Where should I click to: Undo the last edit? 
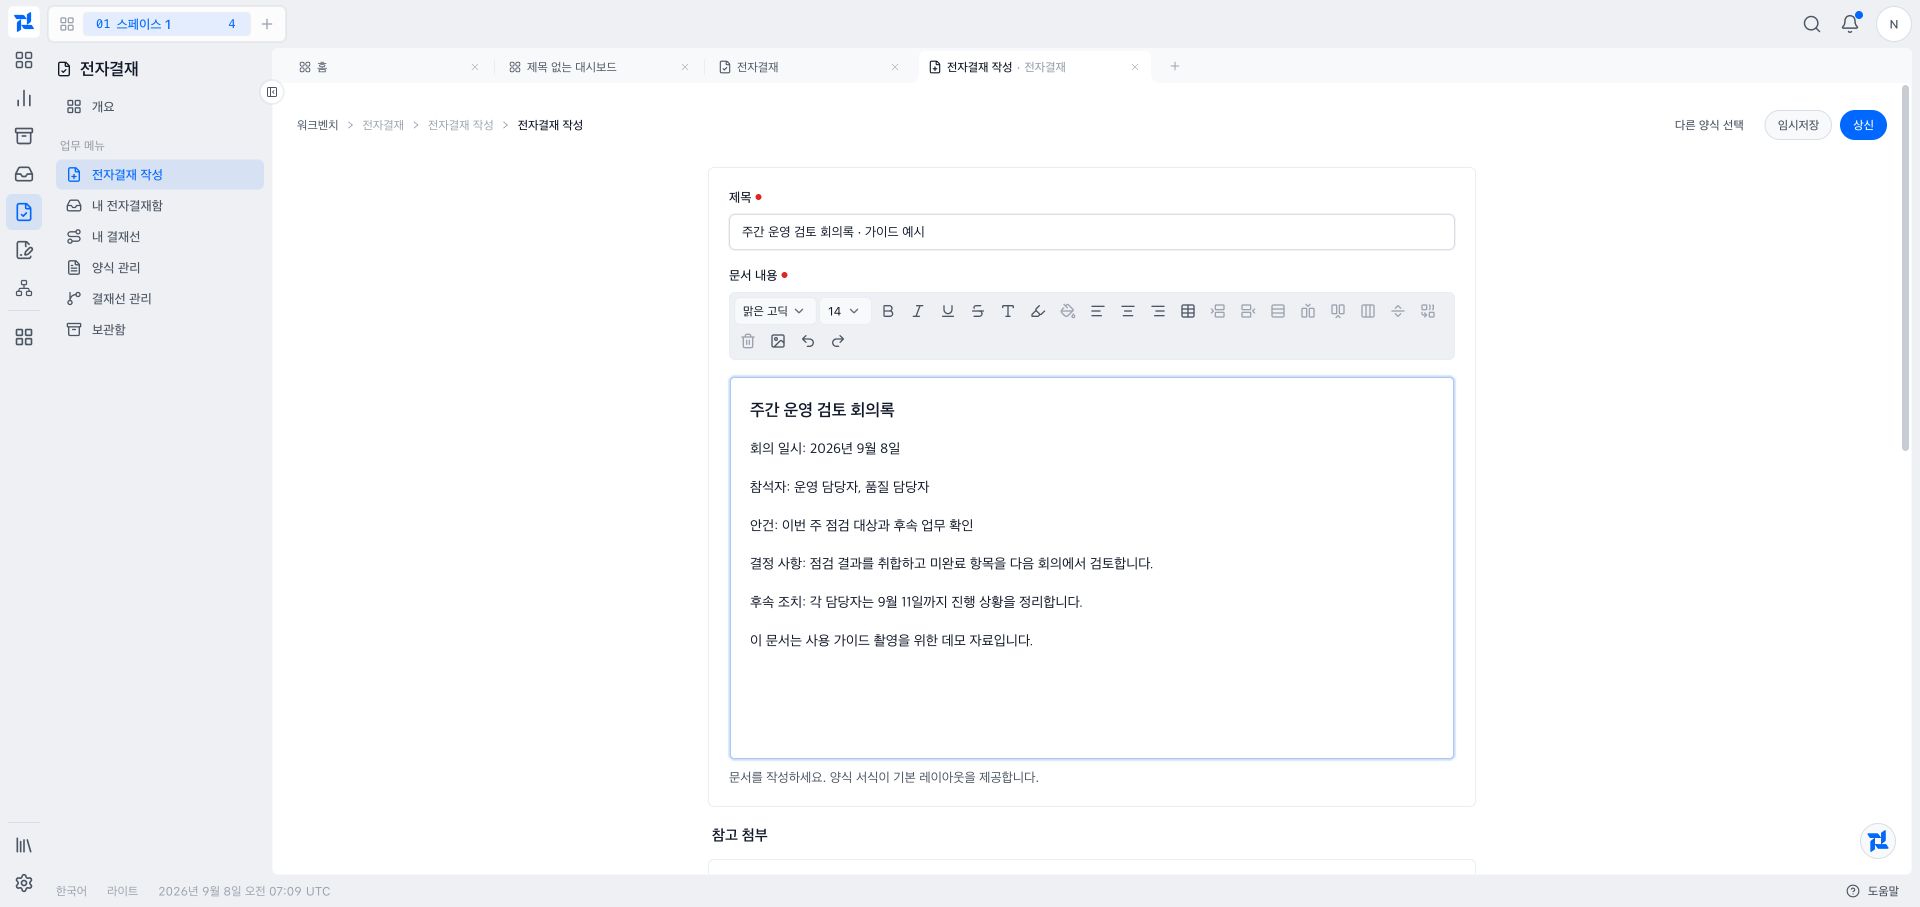point(807,341)
